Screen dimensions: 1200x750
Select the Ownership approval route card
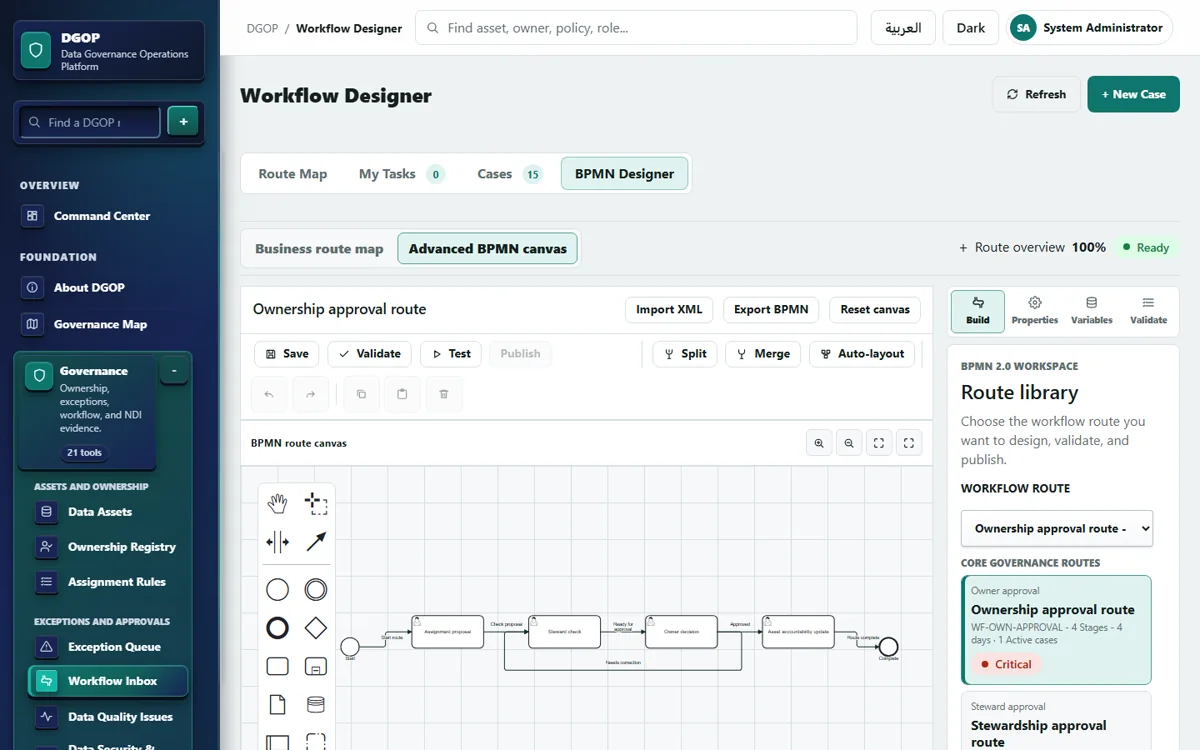click(1056, 630)
